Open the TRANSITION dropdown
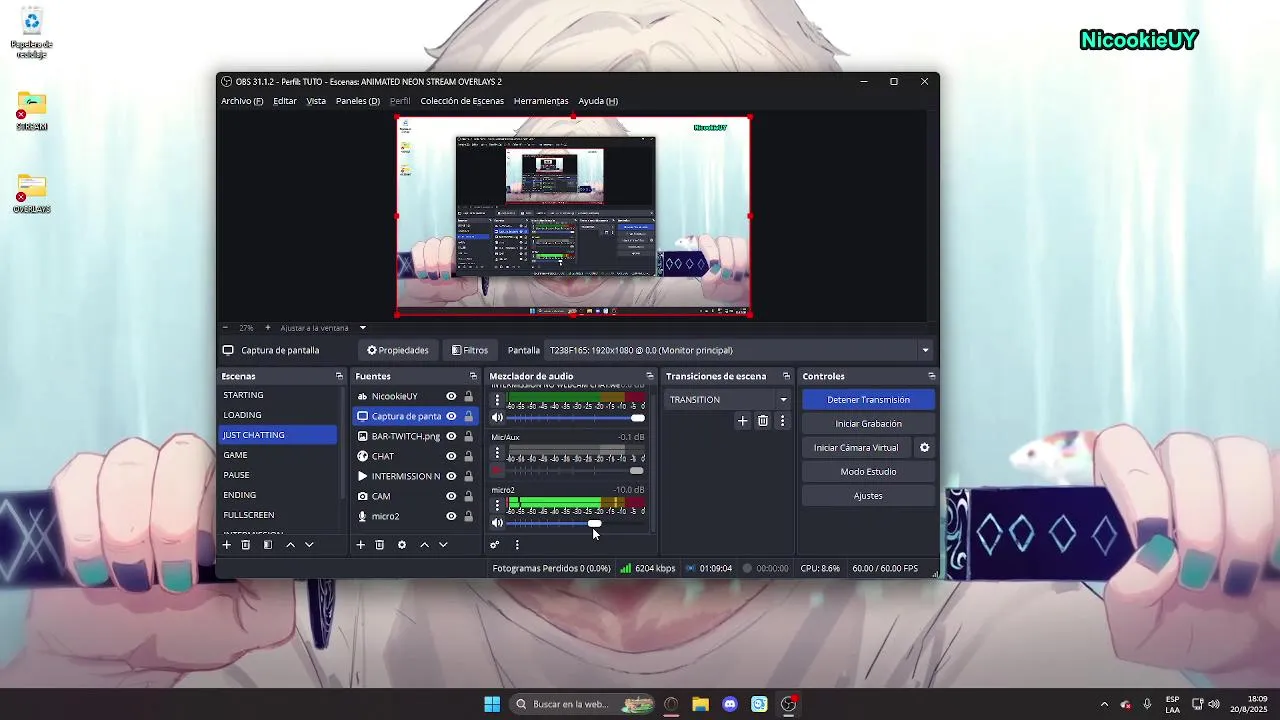Screen dimensions: 1280x720 pos(728,400)
